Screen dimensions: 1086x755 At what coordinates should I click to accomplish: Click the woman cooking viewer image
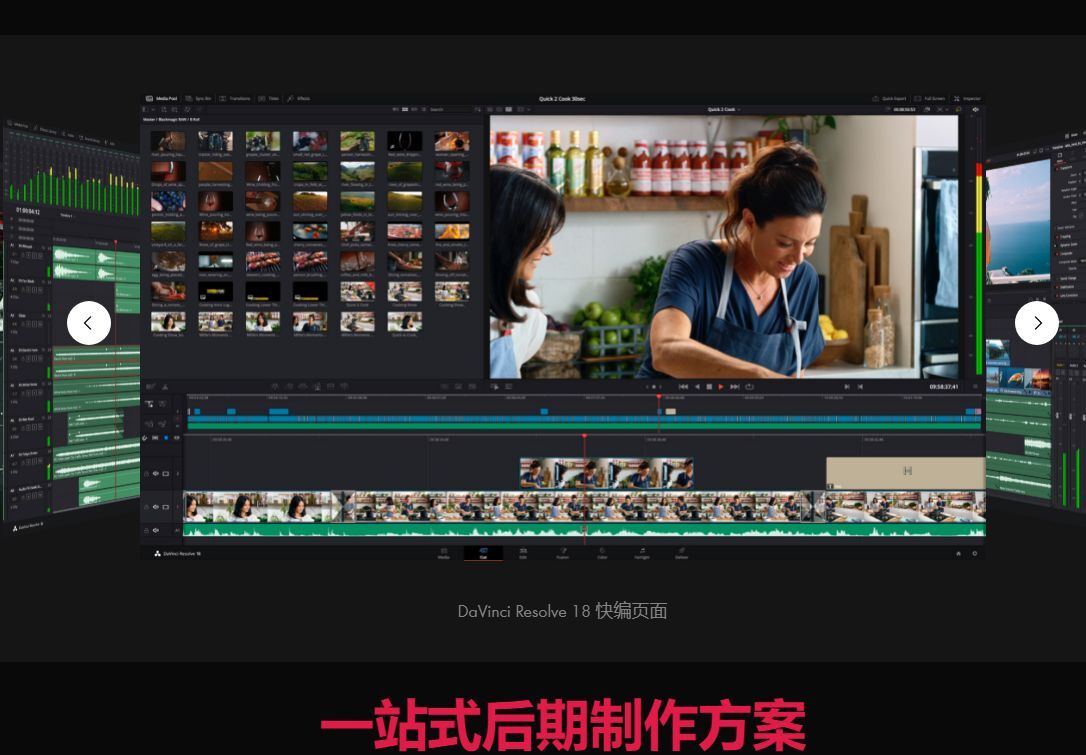724,247
